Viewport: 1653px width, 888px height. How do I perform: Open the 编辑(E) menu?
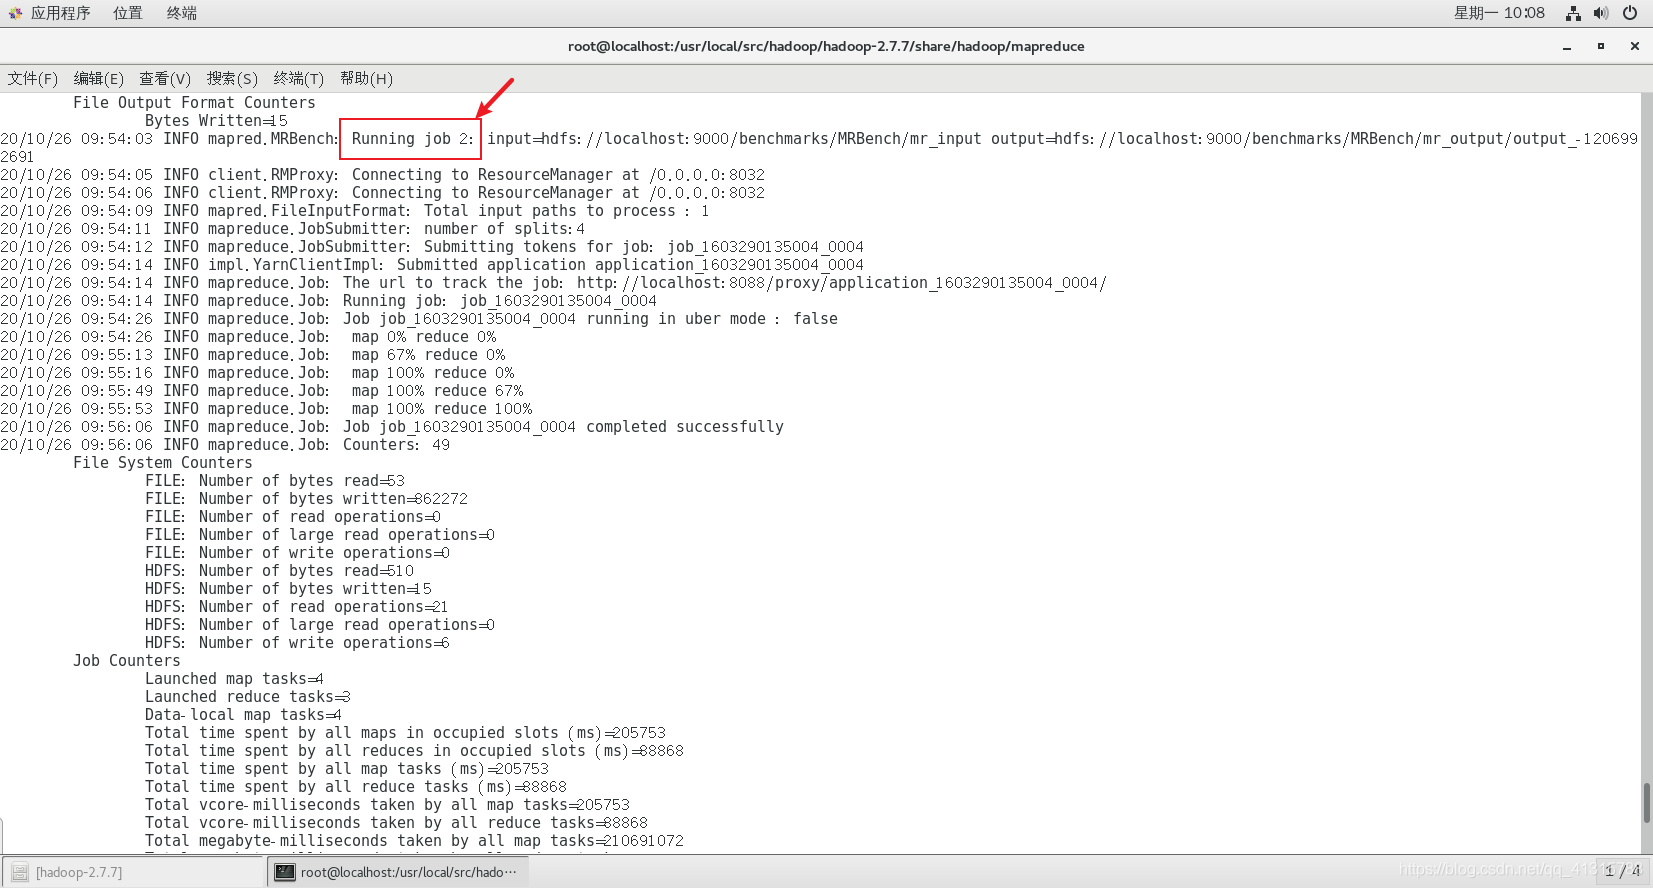pyautogui.click(x=99, y=78)
